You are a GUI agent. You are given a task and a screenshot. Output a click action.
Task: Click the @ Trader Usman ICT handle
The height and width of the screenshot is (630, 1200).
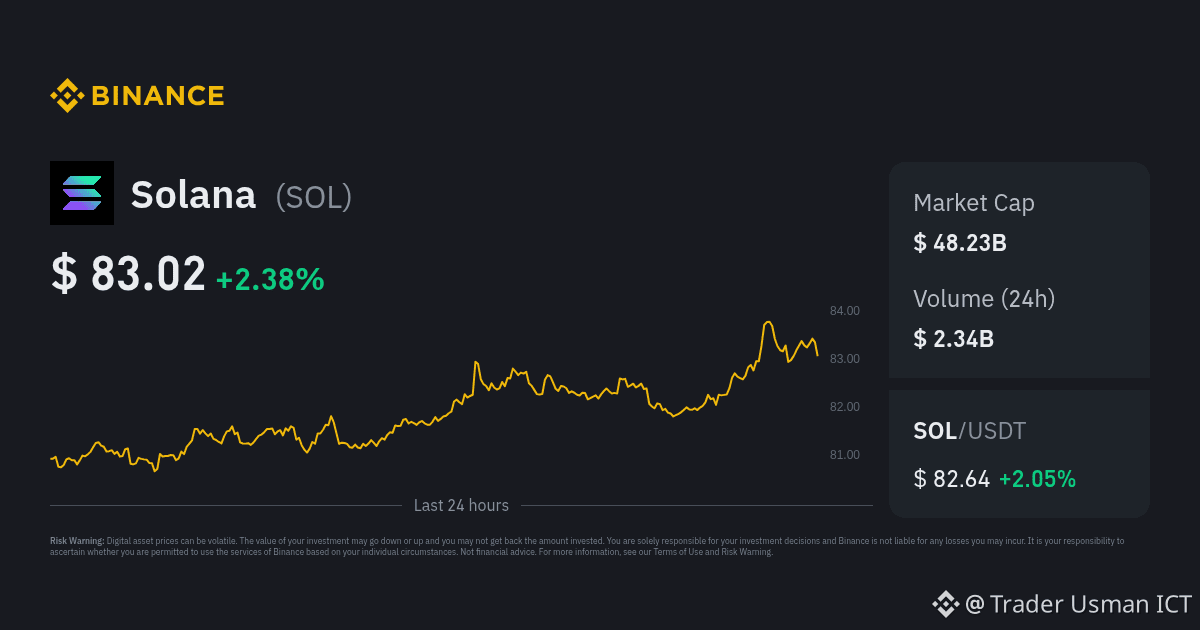click(x=1079, y=604)
